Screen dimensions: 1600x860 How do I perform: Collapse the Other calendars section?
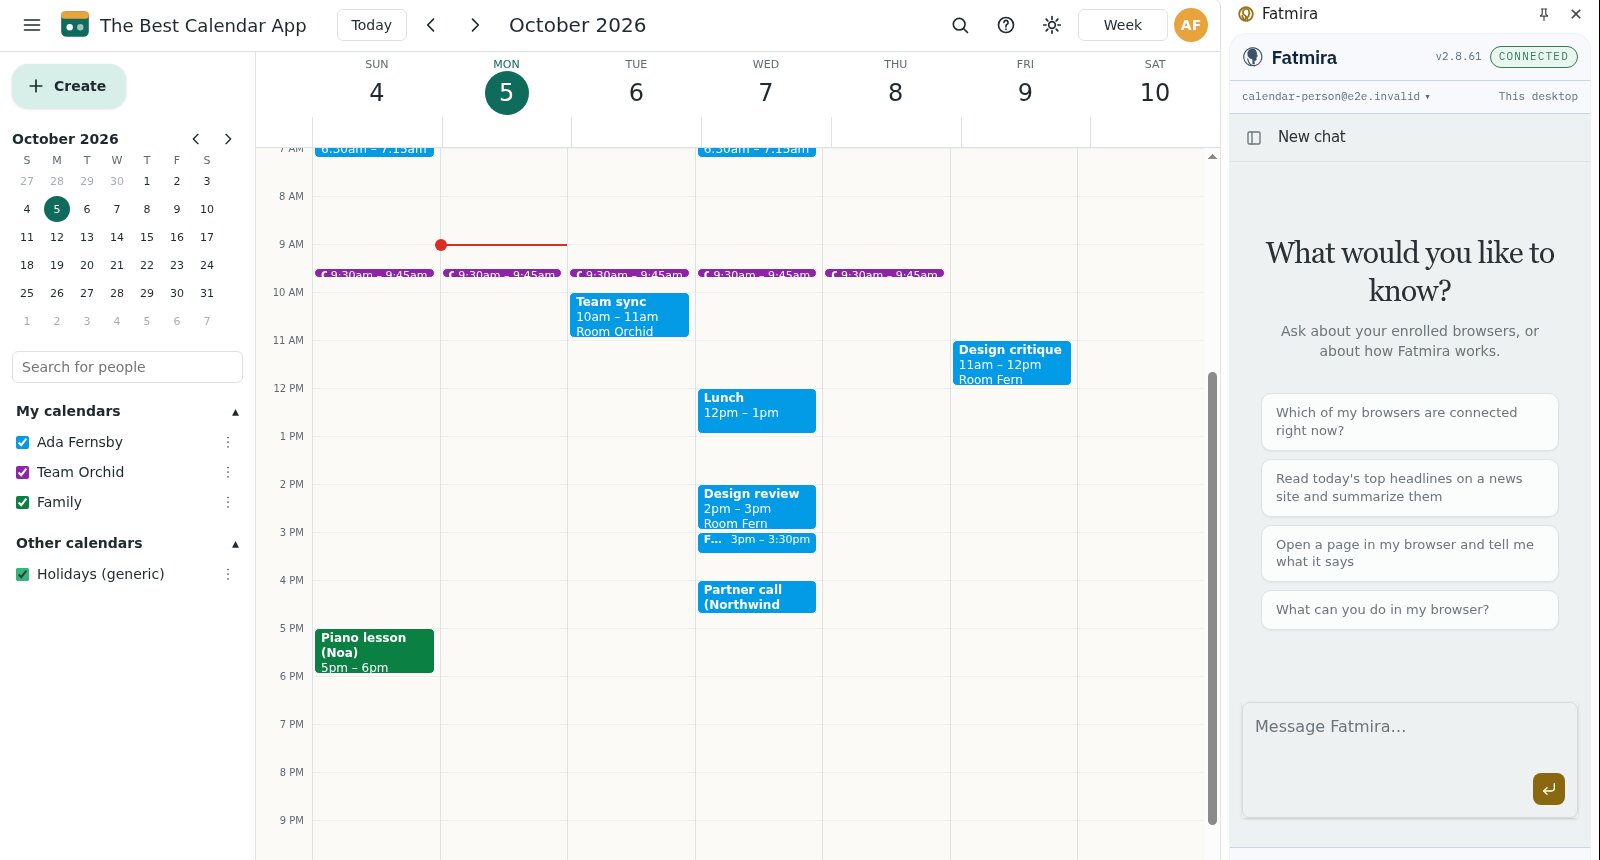[236, 544]
